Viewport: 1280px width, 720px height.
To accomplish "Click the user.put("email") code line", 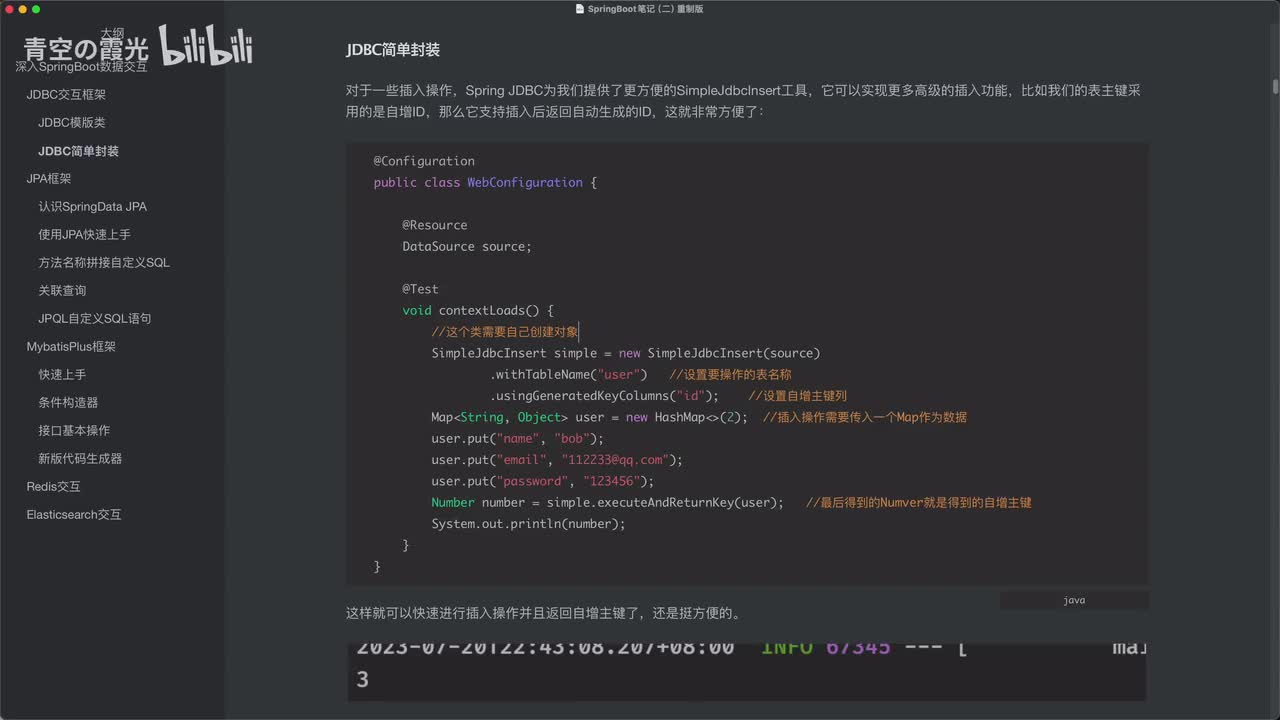I will tap(557, 460).
